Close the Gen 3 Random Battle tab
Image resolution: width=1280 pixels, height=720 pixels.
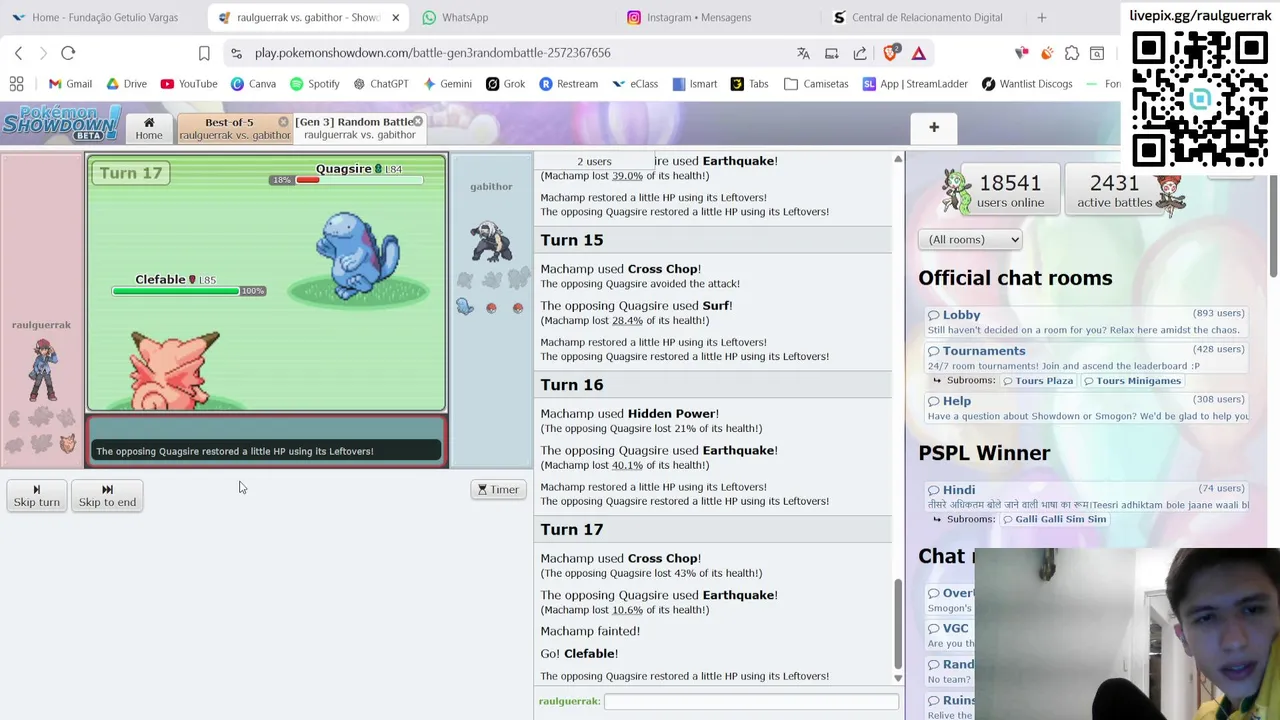pos(417,122)
